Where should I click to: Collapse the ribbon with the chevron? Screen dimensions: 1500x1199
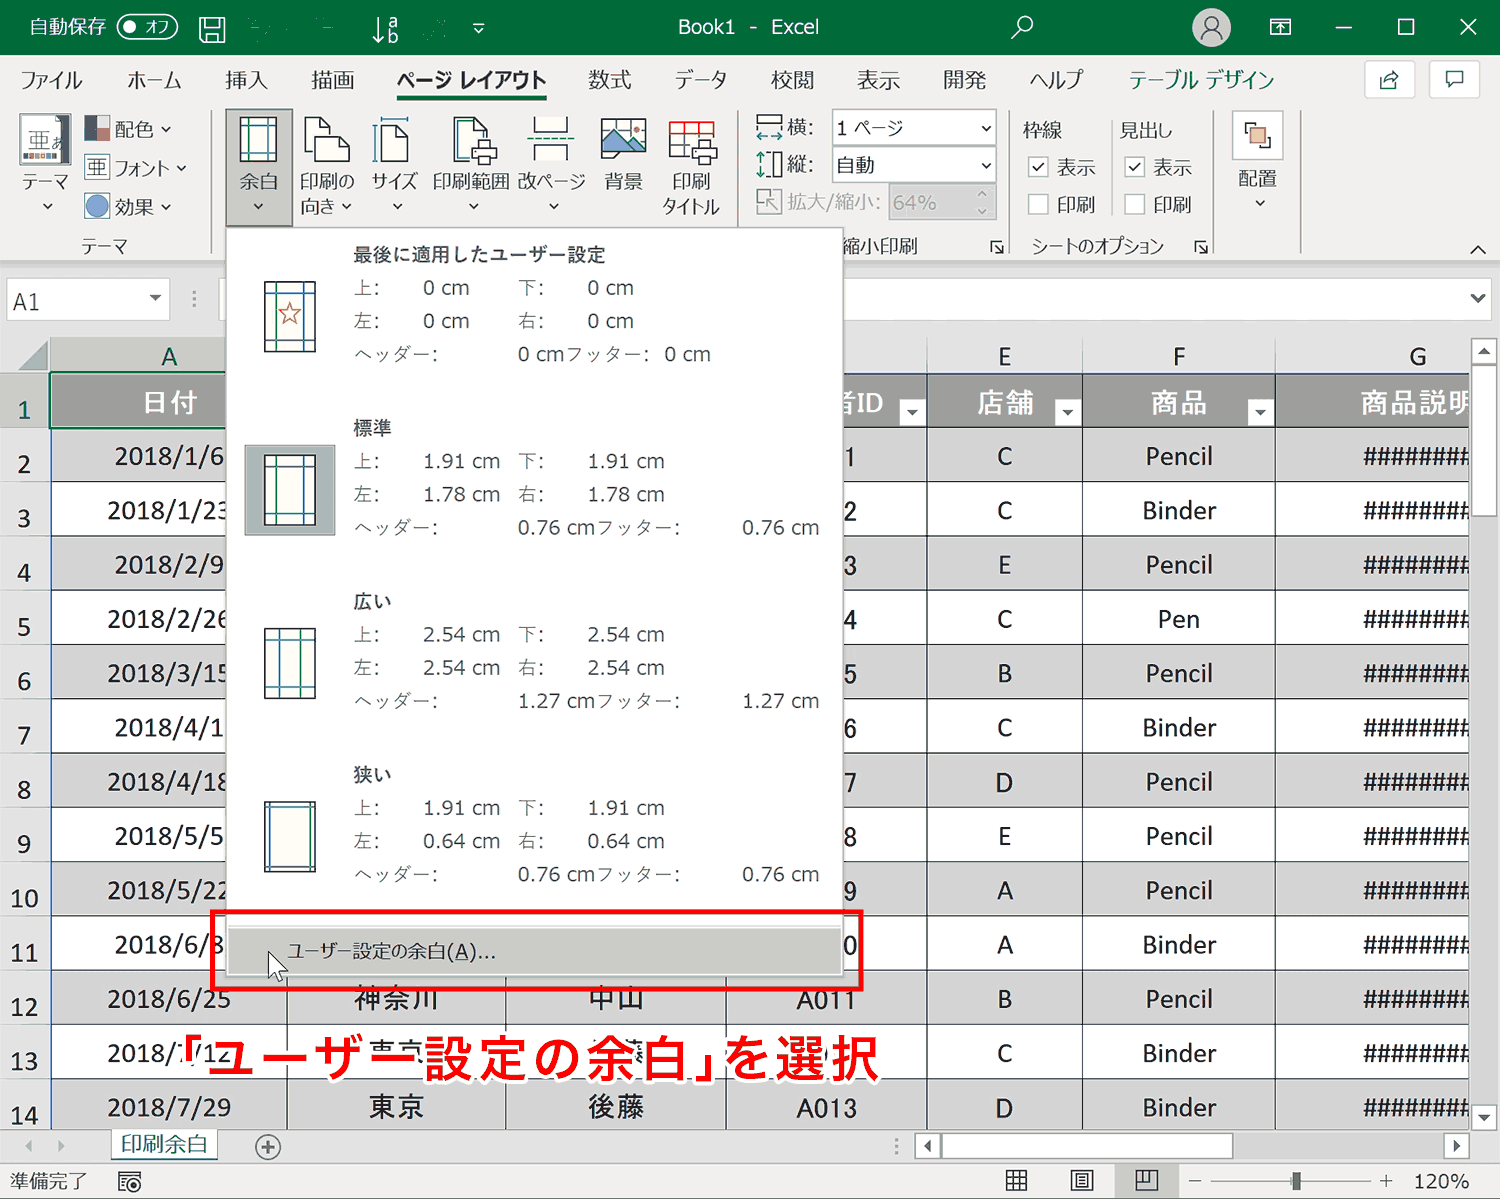point(1478,249)
